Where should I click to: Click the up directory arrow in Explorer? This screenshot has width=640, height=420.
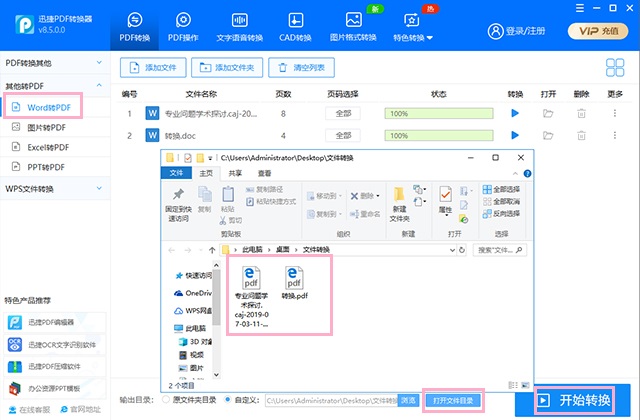point(212,250)
